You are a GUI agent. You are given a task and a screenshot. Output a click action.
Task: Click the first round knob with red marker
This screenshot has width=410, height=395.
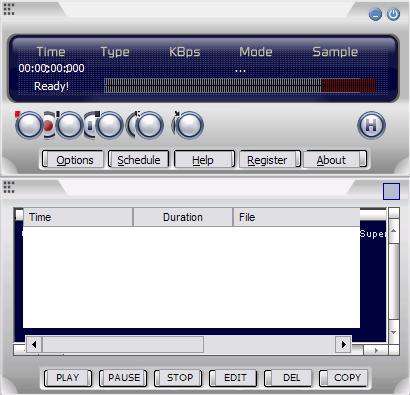(29, 125)
